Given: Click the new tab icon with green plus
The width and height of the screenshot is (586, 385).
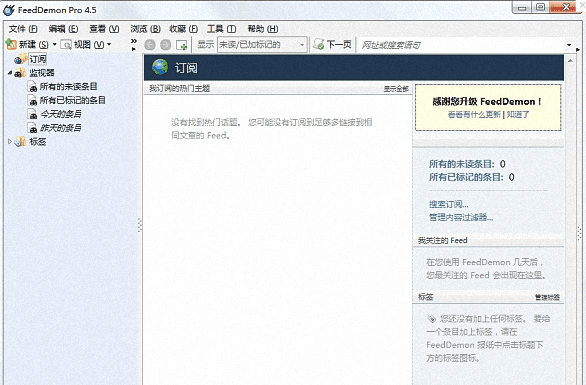Looking at the screenshot, I should click(182, 45).
